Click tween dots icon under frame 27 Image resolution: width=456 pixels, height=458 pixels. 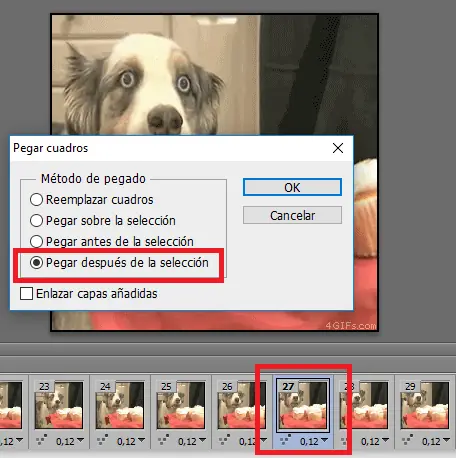(286, 440)
